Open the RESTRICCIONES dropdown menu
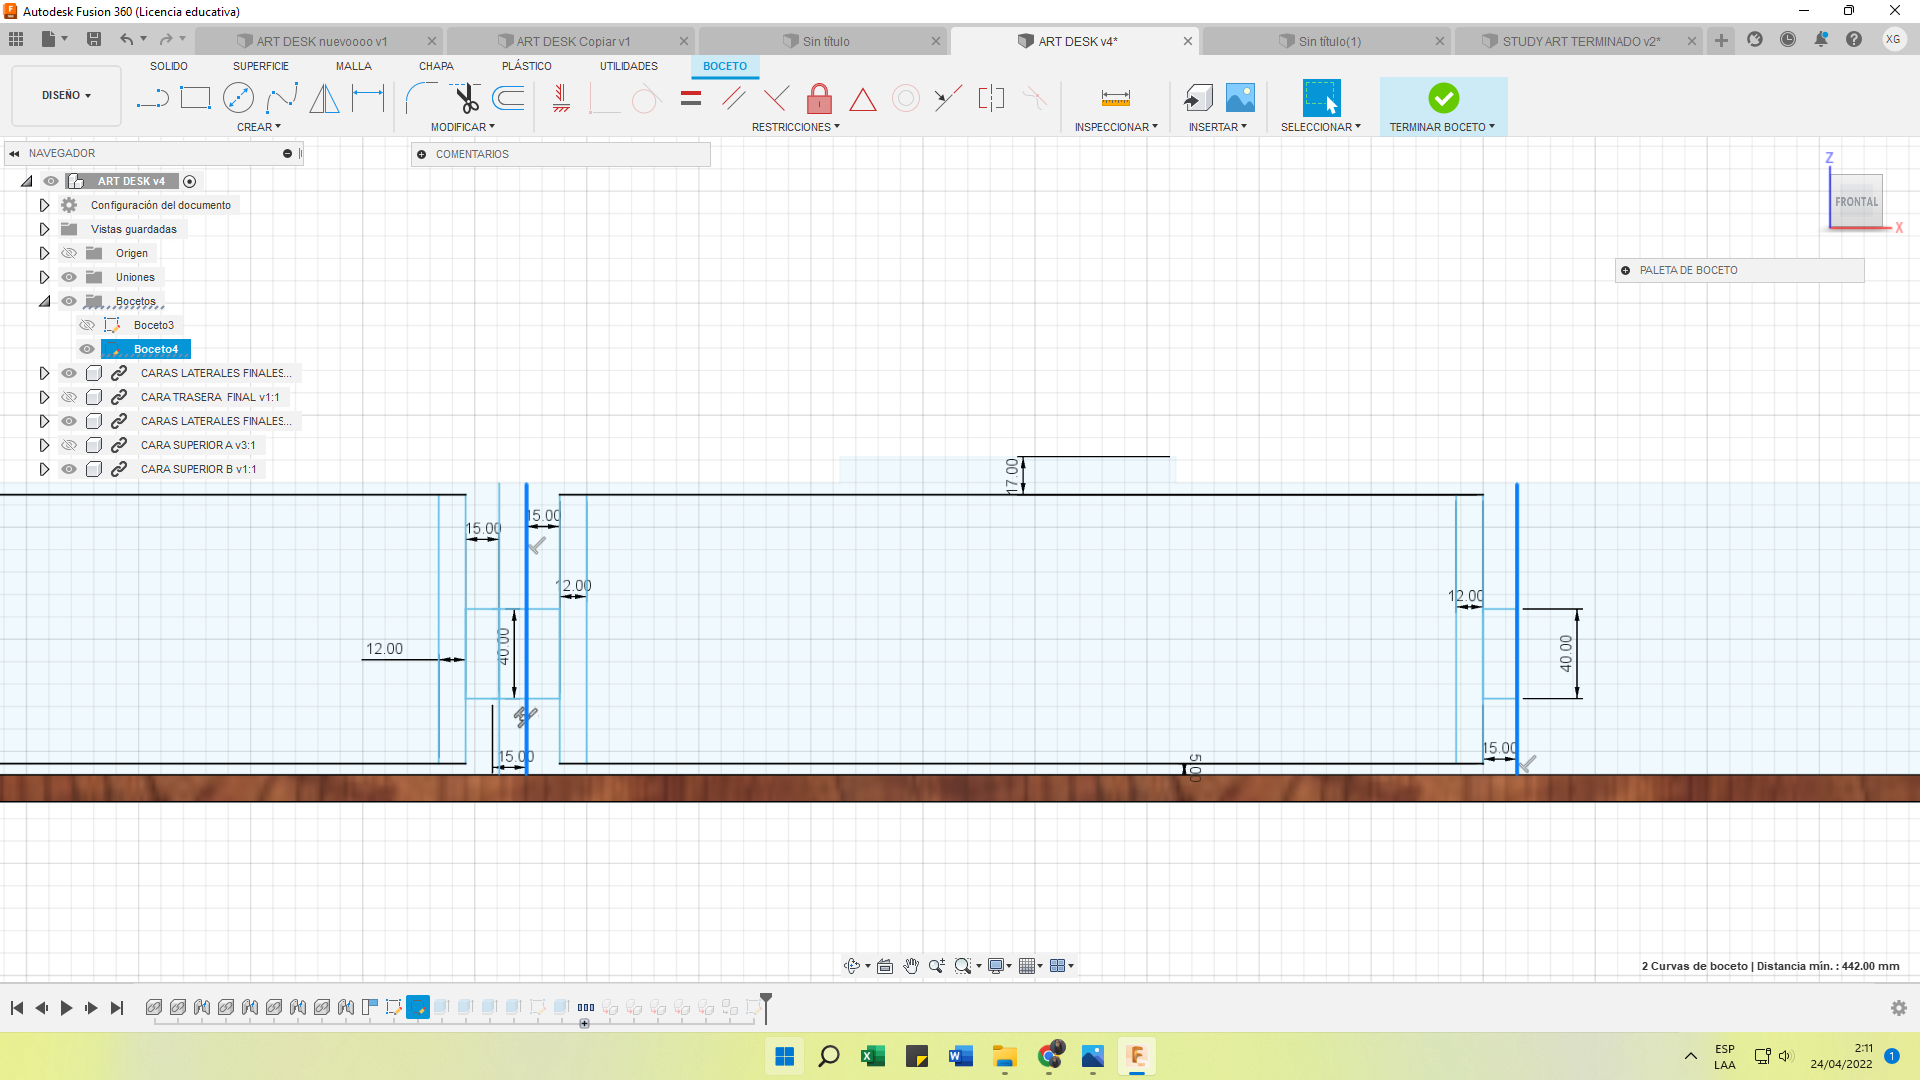This screenshot has height=1080, width=1920. (x=795, y=127)
